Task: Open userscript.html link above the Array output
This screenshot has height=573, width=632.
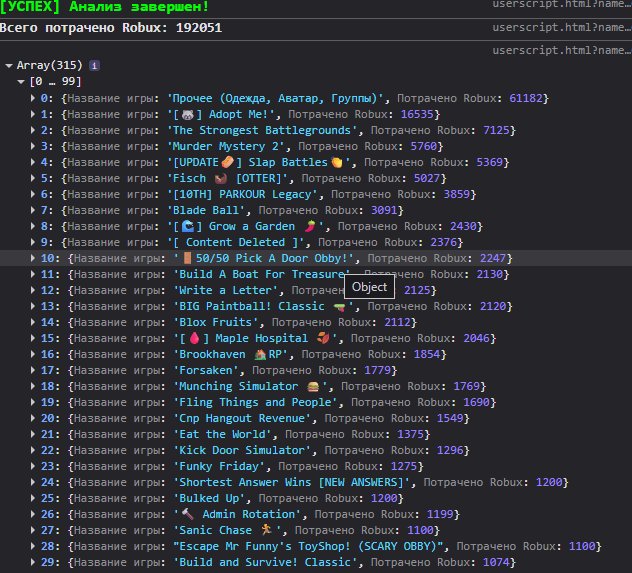Action: coord(561,50)
